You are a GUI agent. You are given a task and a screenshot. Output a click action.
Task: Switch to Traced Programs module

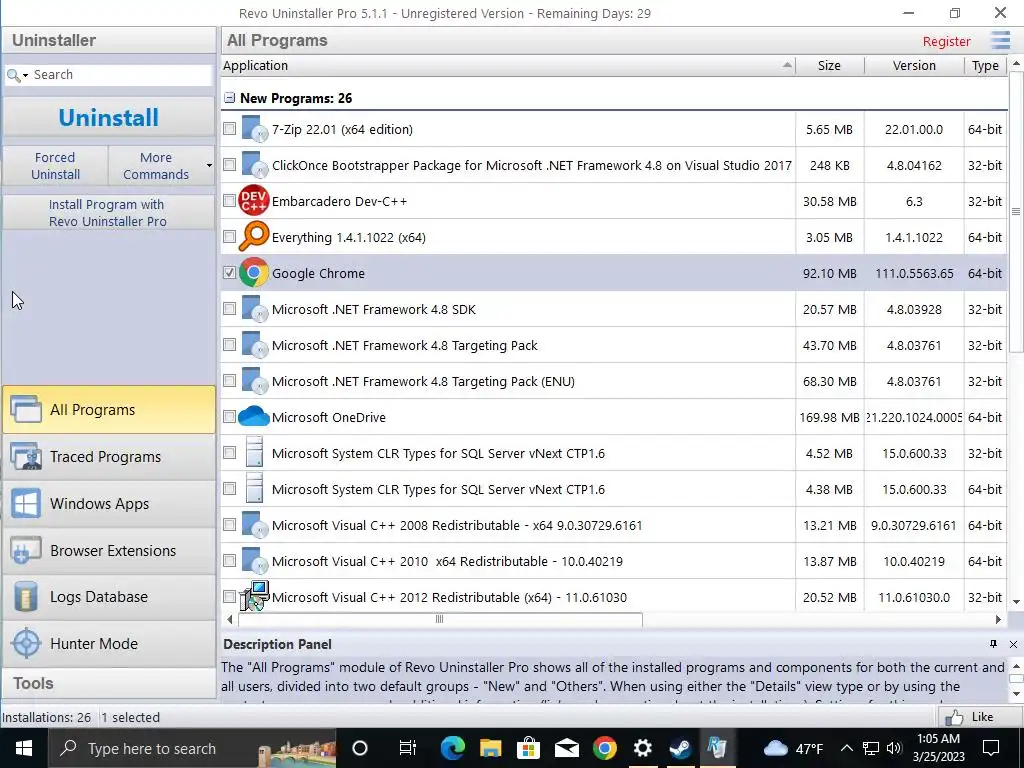[108, 456]
